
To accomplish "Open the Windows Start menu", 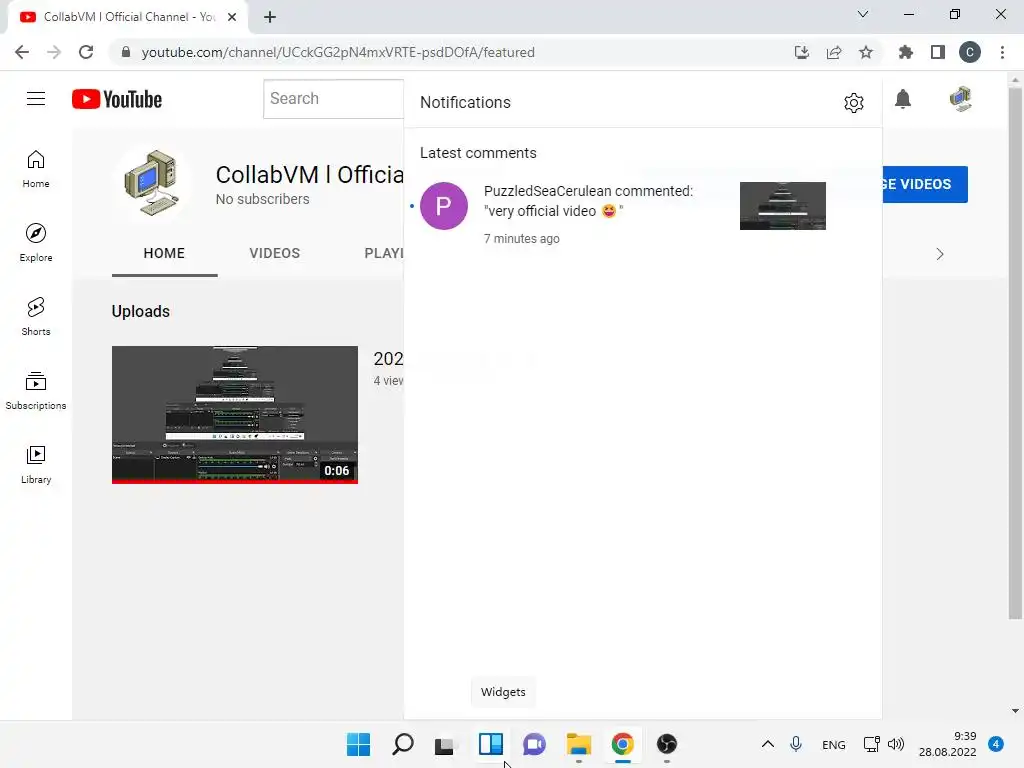I will click(359, 744).
